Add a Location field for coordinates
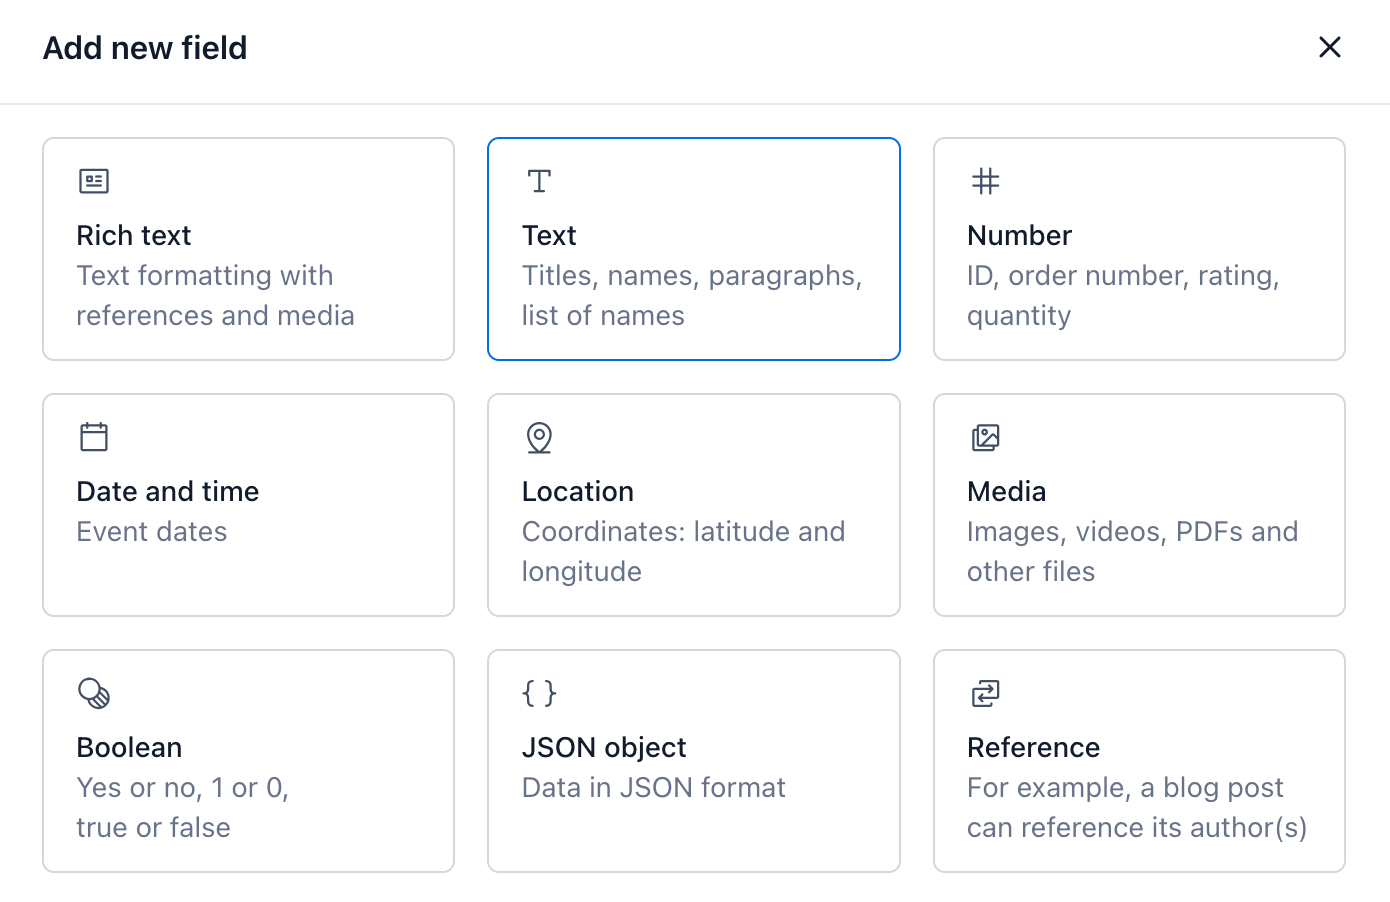The image size is (1390, 902). point(693,505)
